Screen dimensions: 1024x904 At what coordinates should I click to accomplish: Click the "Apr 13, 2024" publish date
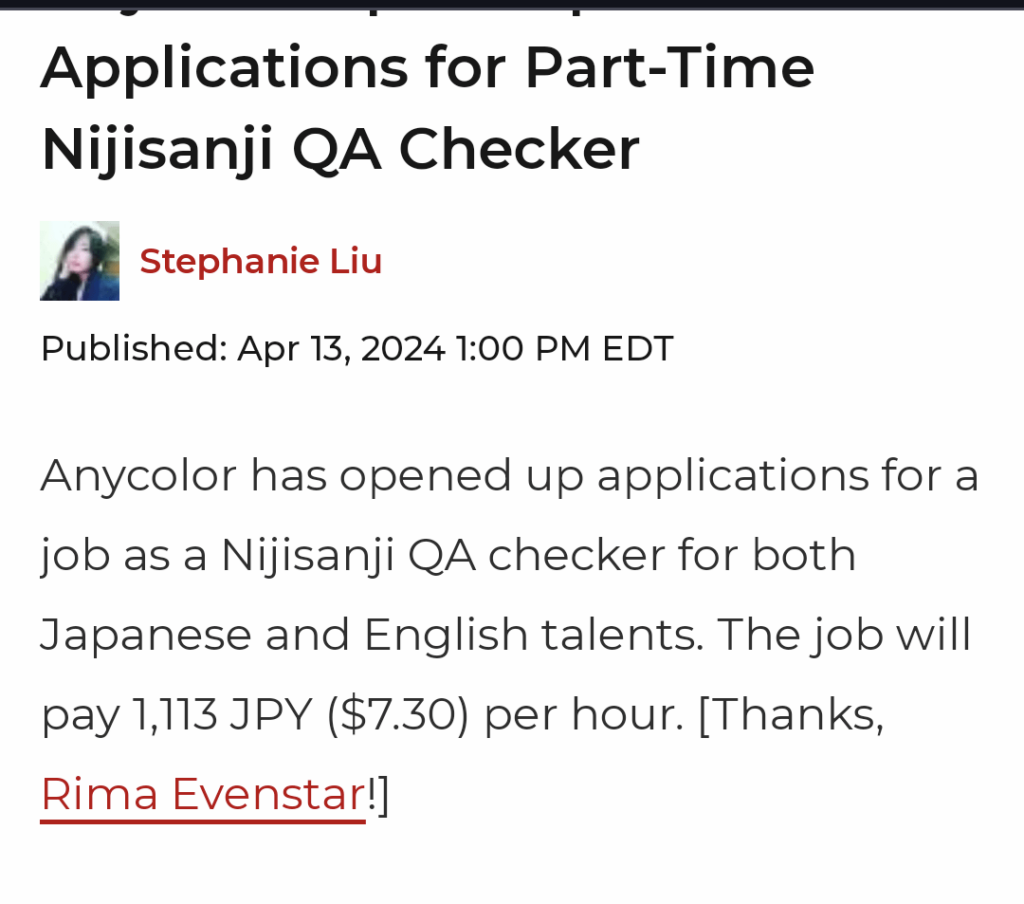tap(340, 349)
